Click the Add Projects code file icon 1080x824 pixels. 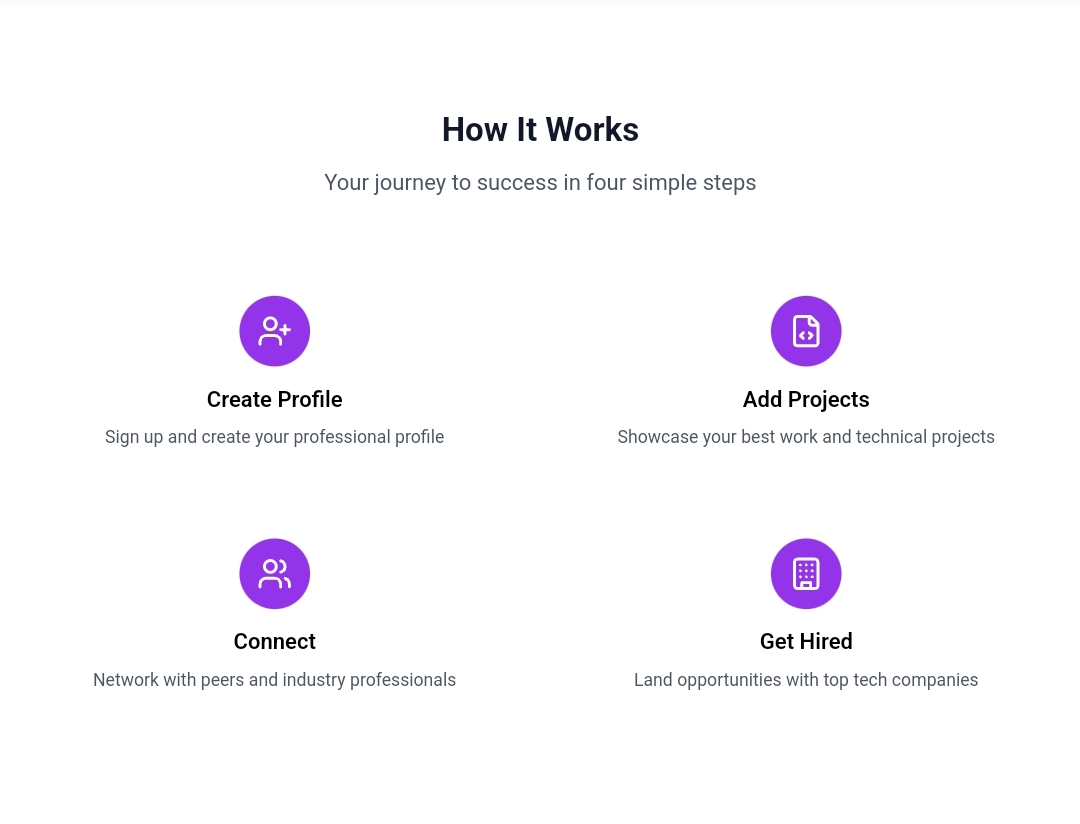click(806, 331)
